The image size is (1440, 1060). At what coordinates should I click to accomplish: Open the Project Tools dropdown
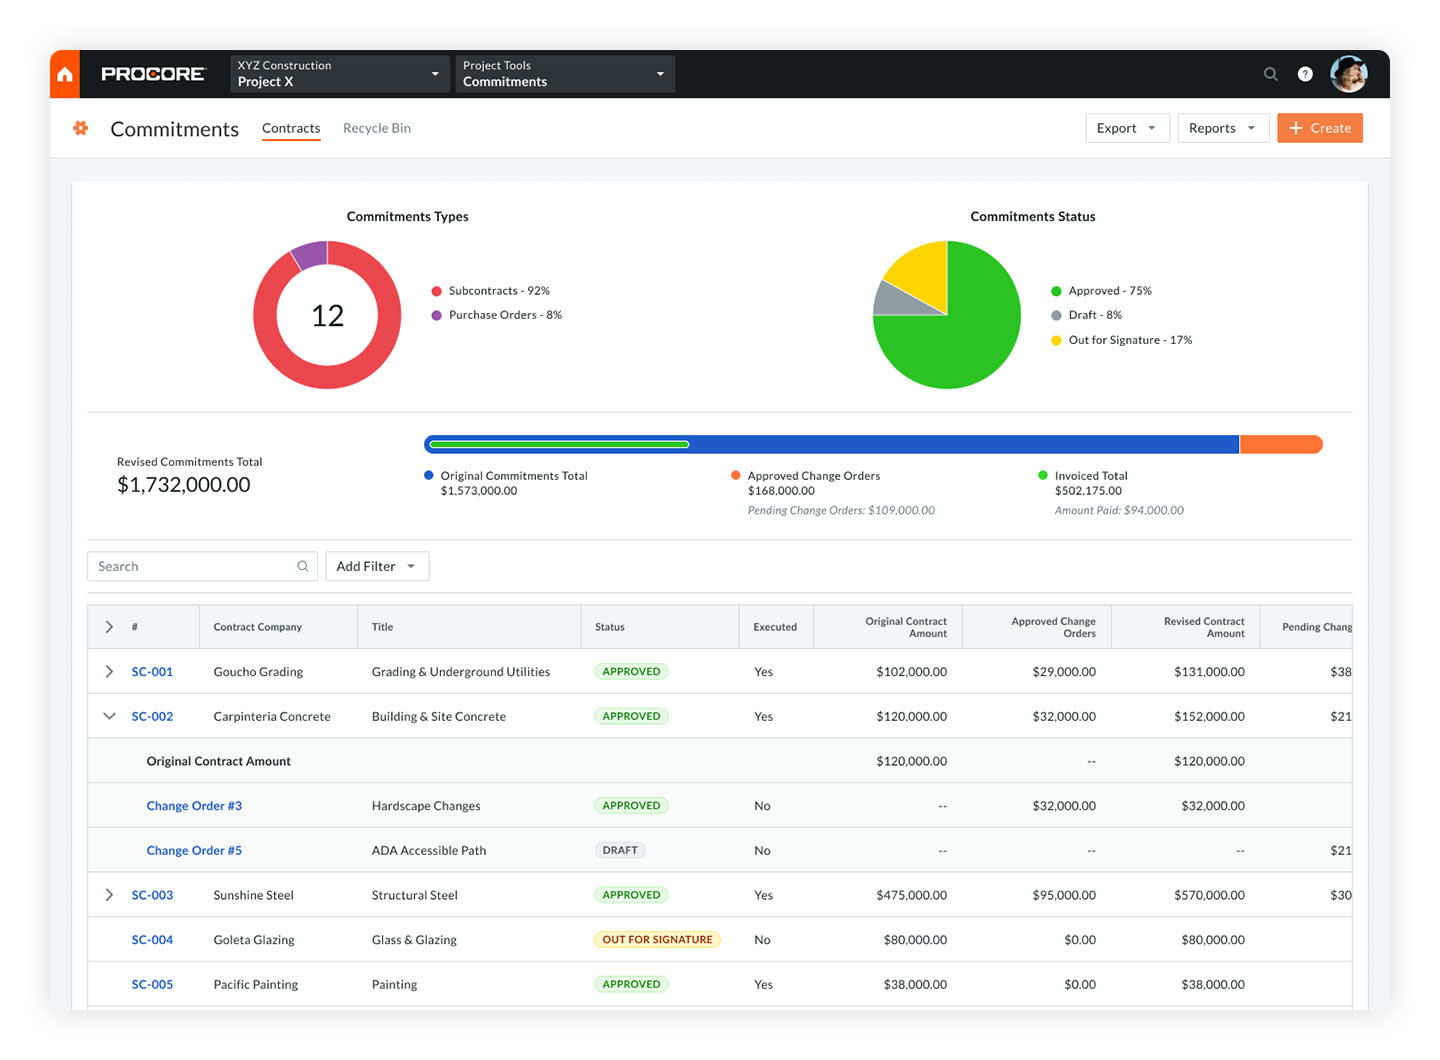(564, 73)
